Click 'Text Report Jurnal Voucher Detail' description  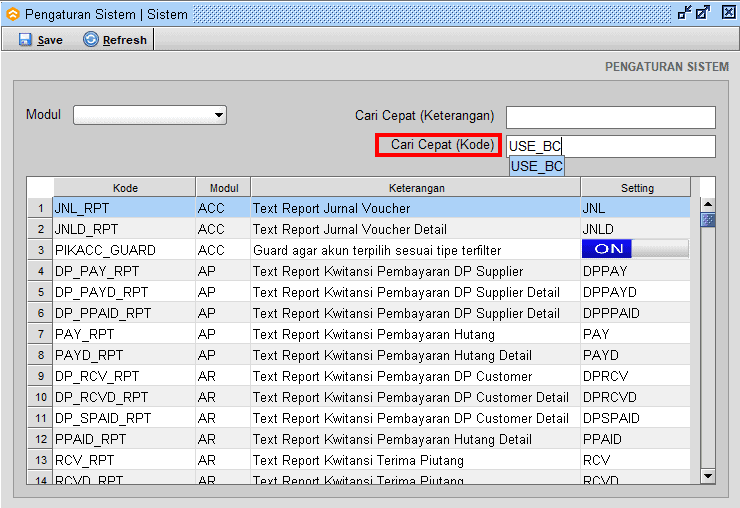[350, 229]
